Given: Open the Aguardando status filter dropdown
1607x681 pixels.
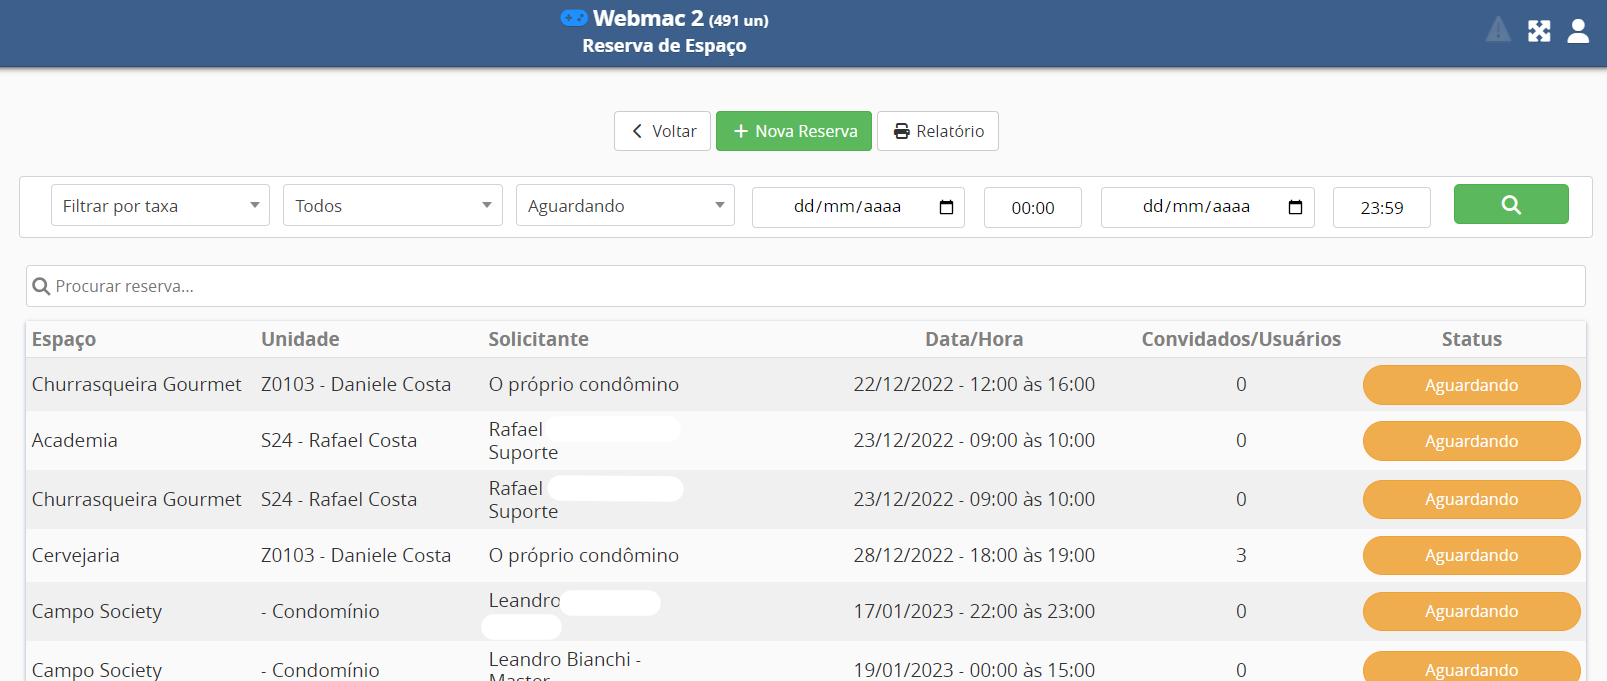Looking at the screenshot, I should [x=625, y=206].
